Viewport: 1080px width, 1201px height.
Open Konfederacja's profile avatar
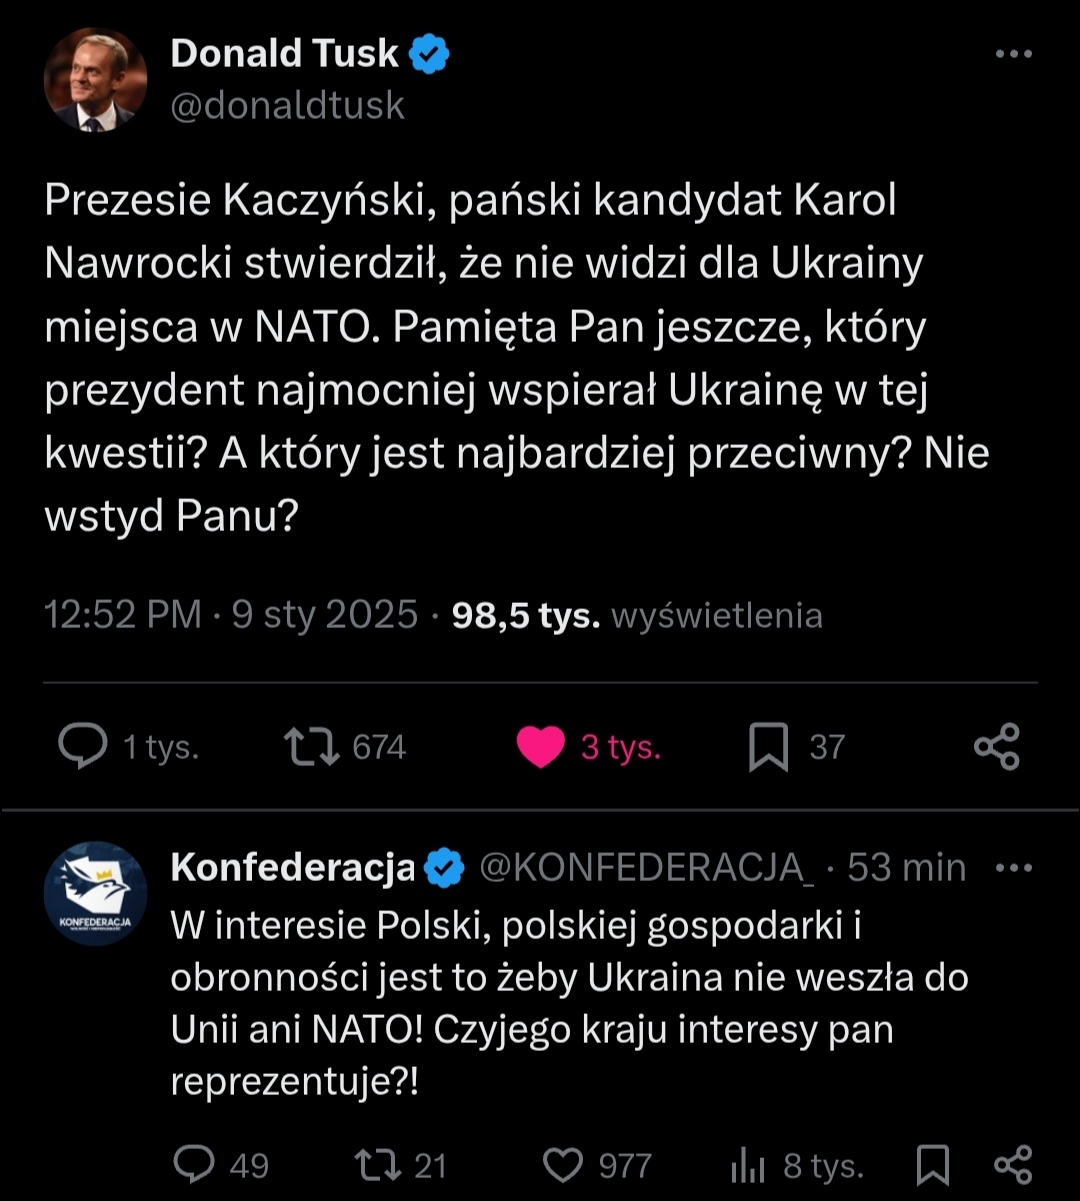click(x=95, y=893)
